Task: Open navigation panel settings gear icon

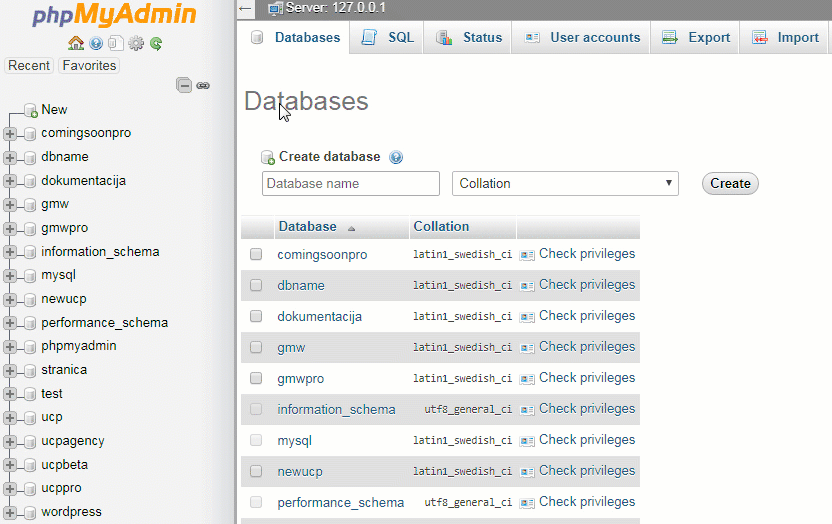Action: coord(136,43)
